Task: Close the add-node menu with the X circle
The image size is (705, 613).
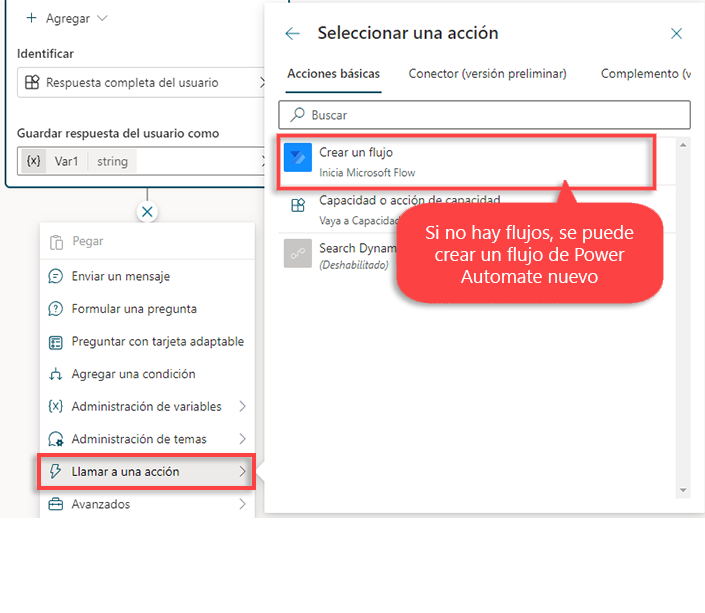Action: 147,212
